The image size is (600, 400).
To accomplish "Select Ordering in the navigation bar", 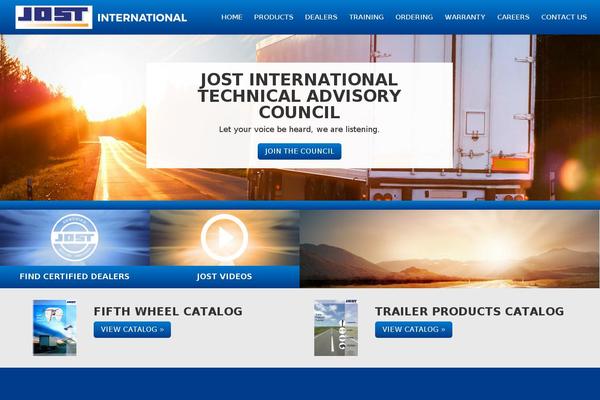I will [x=414, y=17].
